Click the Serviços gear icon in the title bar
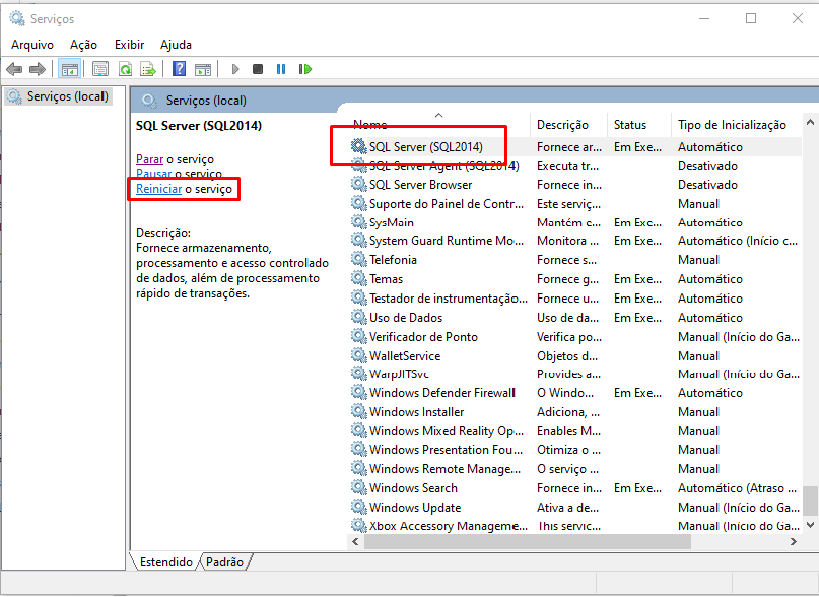819x597 pixels. (17, 18)
